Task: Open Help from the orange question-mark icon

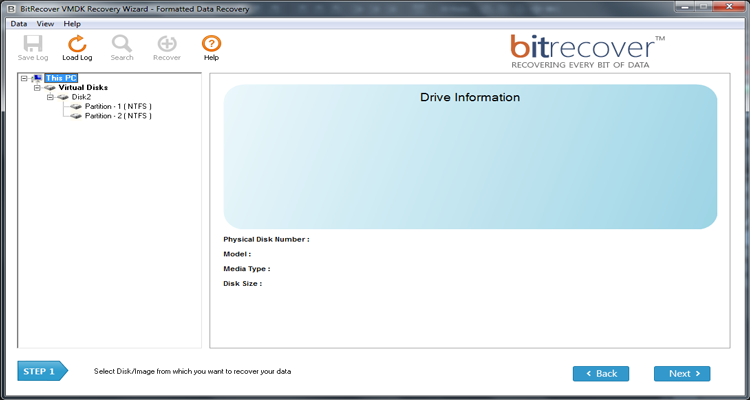Action: pos(211,44)
